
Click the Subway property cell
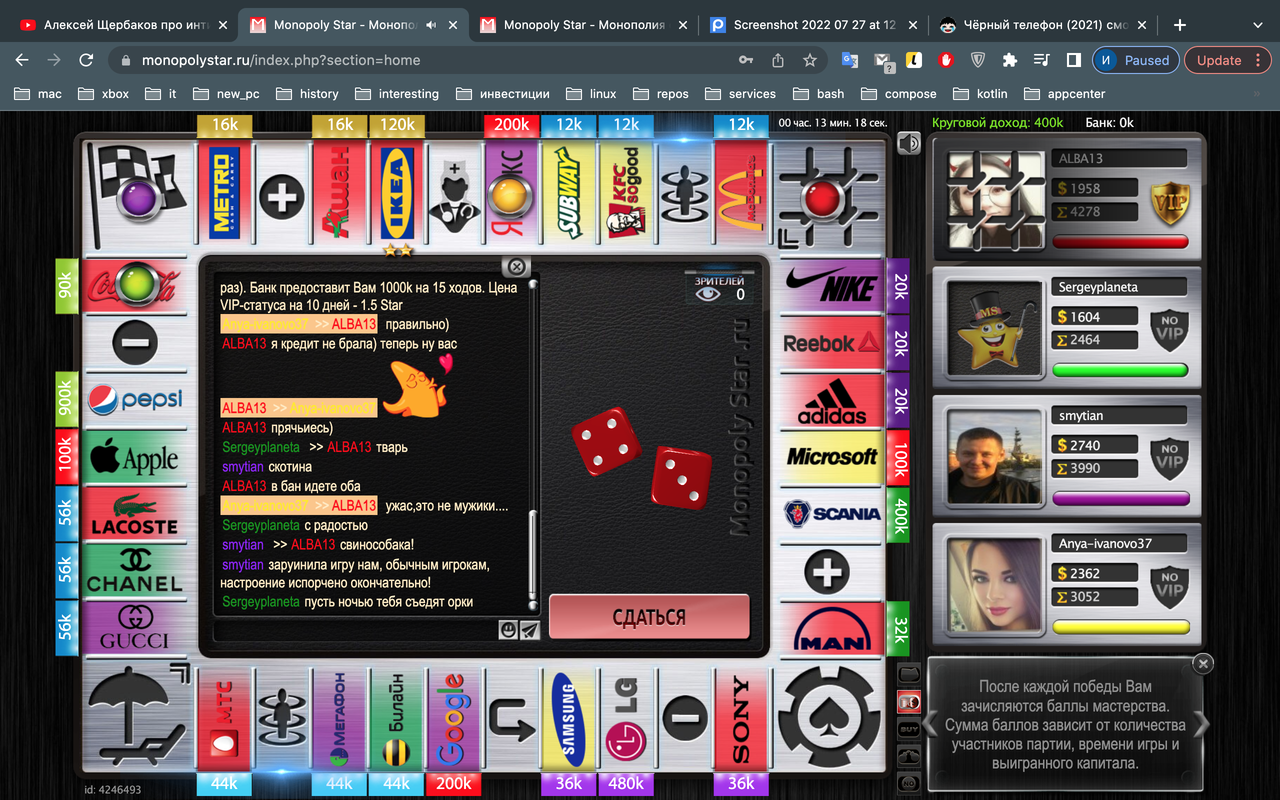point(569,193)
